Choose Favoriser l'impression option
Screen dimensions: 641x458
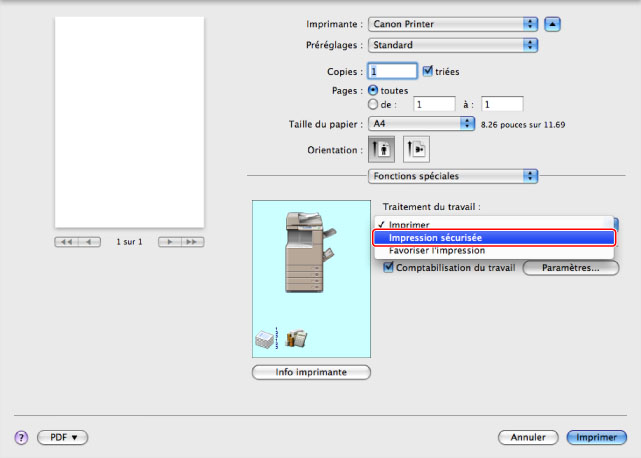pyautogui.click(x=437, y=251)
